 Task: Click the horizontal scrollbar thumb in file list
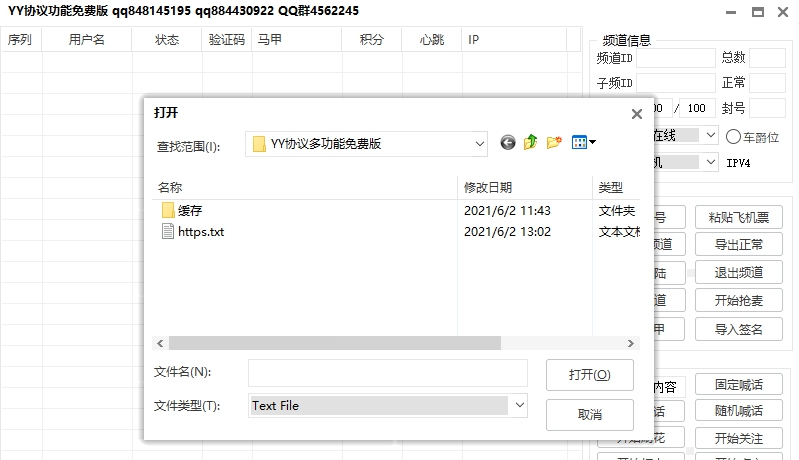pyautogui.click(x=335, y=343)
